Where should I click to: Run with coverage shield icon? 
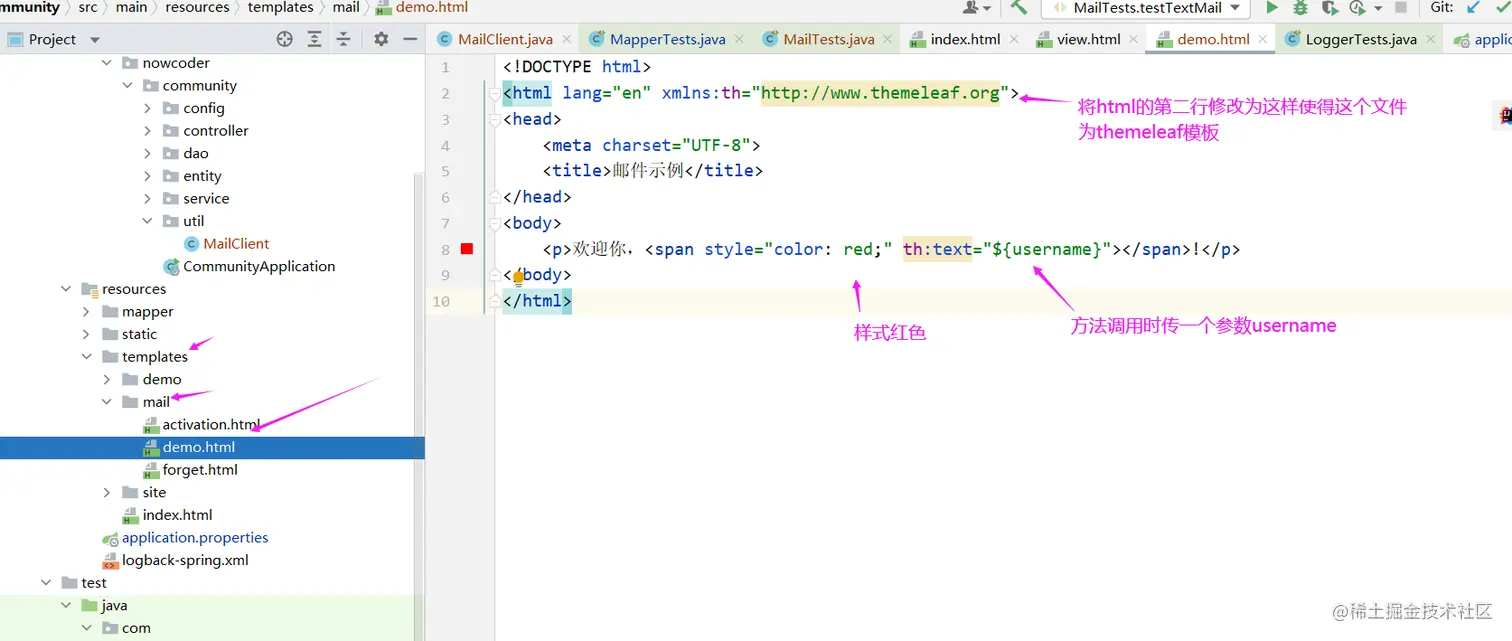click(1329, 7)
